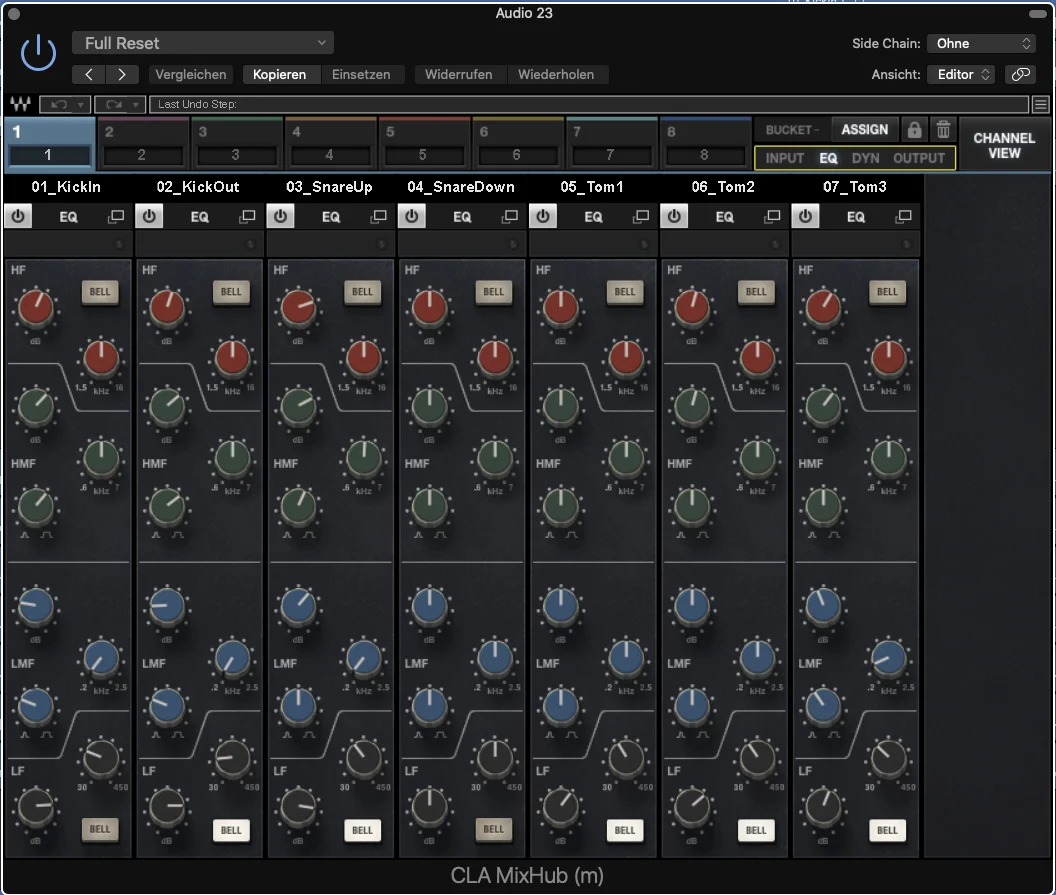Open the Full Reset preset dropdown

point(203,43)
